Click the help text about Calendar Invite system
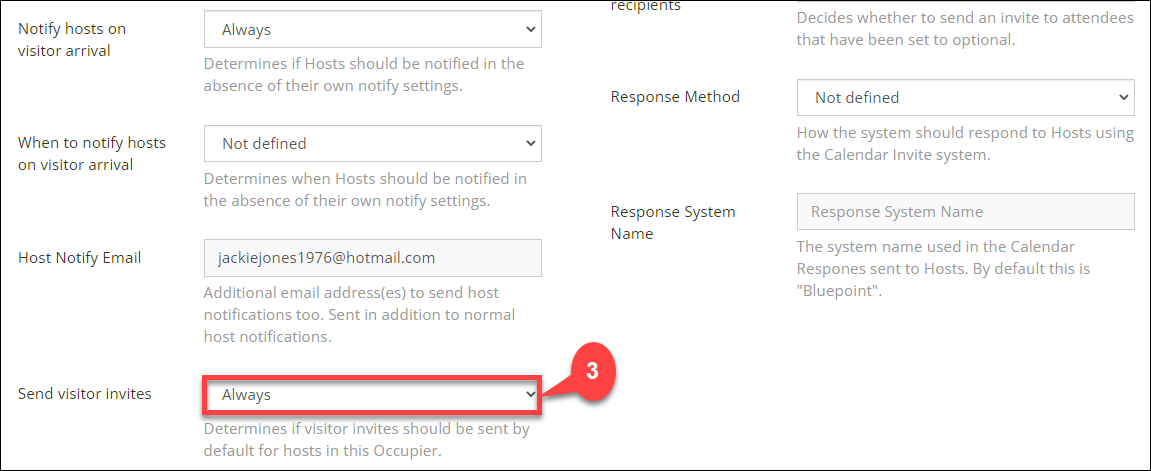 click(965, 145)
